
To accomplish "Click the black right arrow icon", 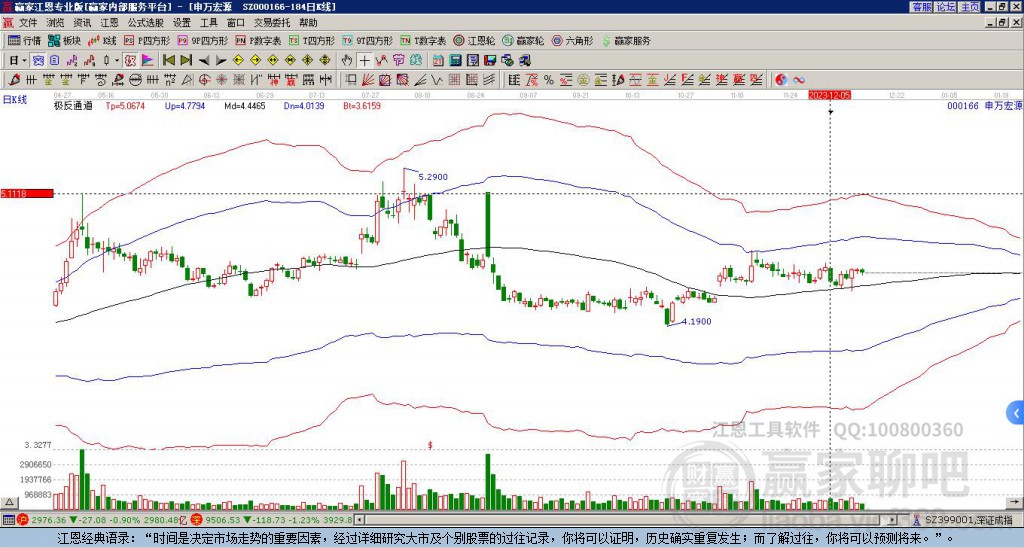I will pyautogui.click(x=221, y=60).
